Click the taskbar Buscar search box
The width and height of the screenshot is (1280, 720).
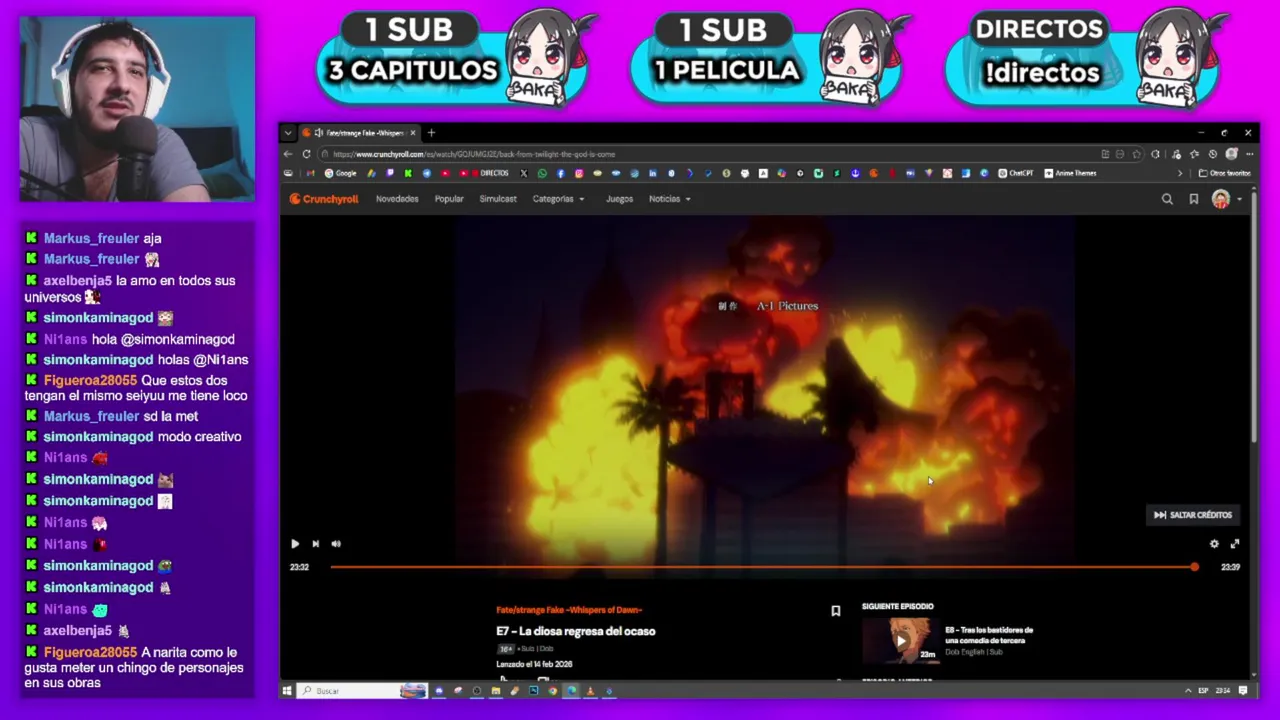click(x=362, y=691)
